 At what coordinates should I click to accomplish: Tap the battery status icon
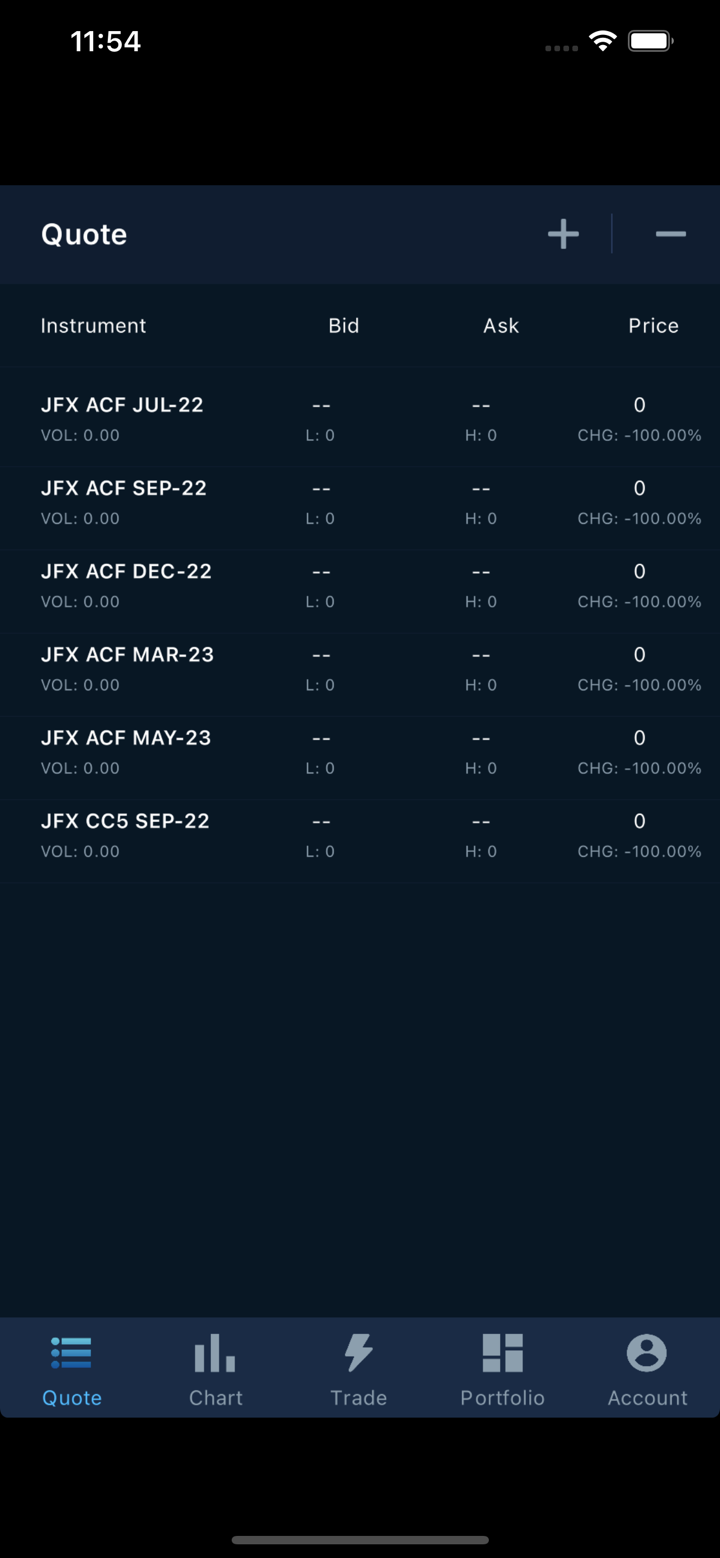point(650,41)
